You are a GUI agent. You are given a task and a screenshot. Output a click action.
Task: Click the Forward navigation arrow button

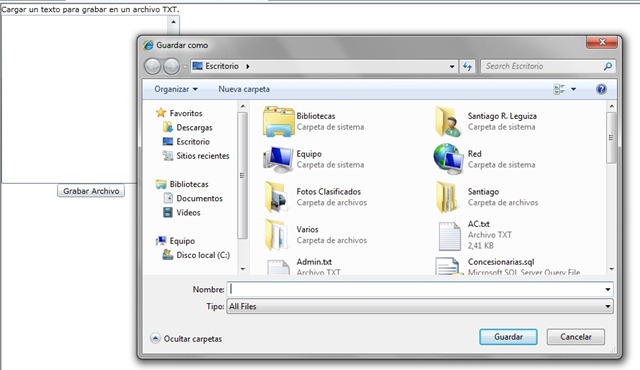coord(171,66)
